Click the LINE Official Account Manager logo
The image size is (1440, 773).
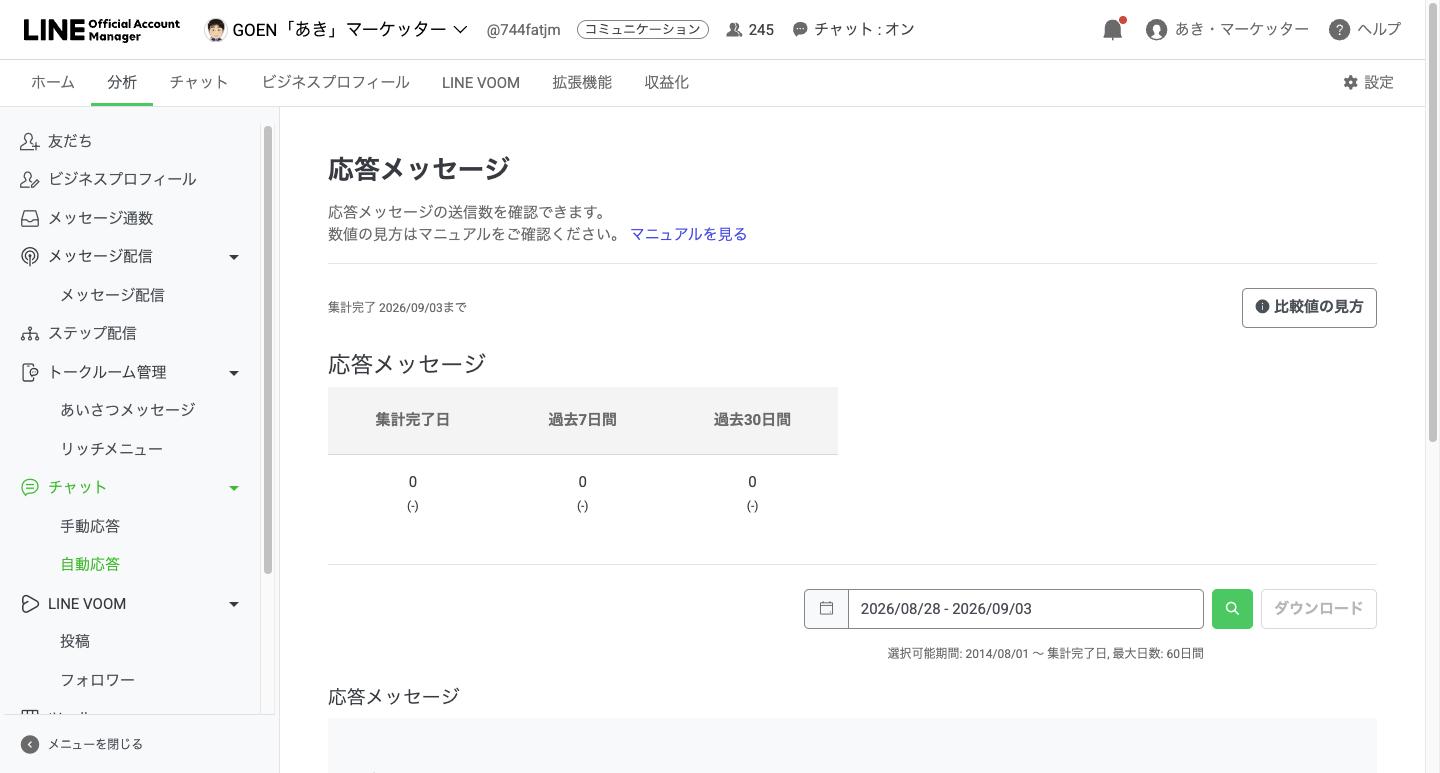click(x=102, y=29)
